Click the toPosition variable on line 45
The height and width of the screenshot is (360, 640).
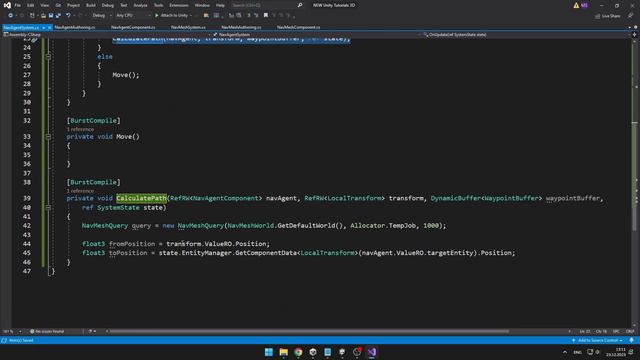point(128,253)
